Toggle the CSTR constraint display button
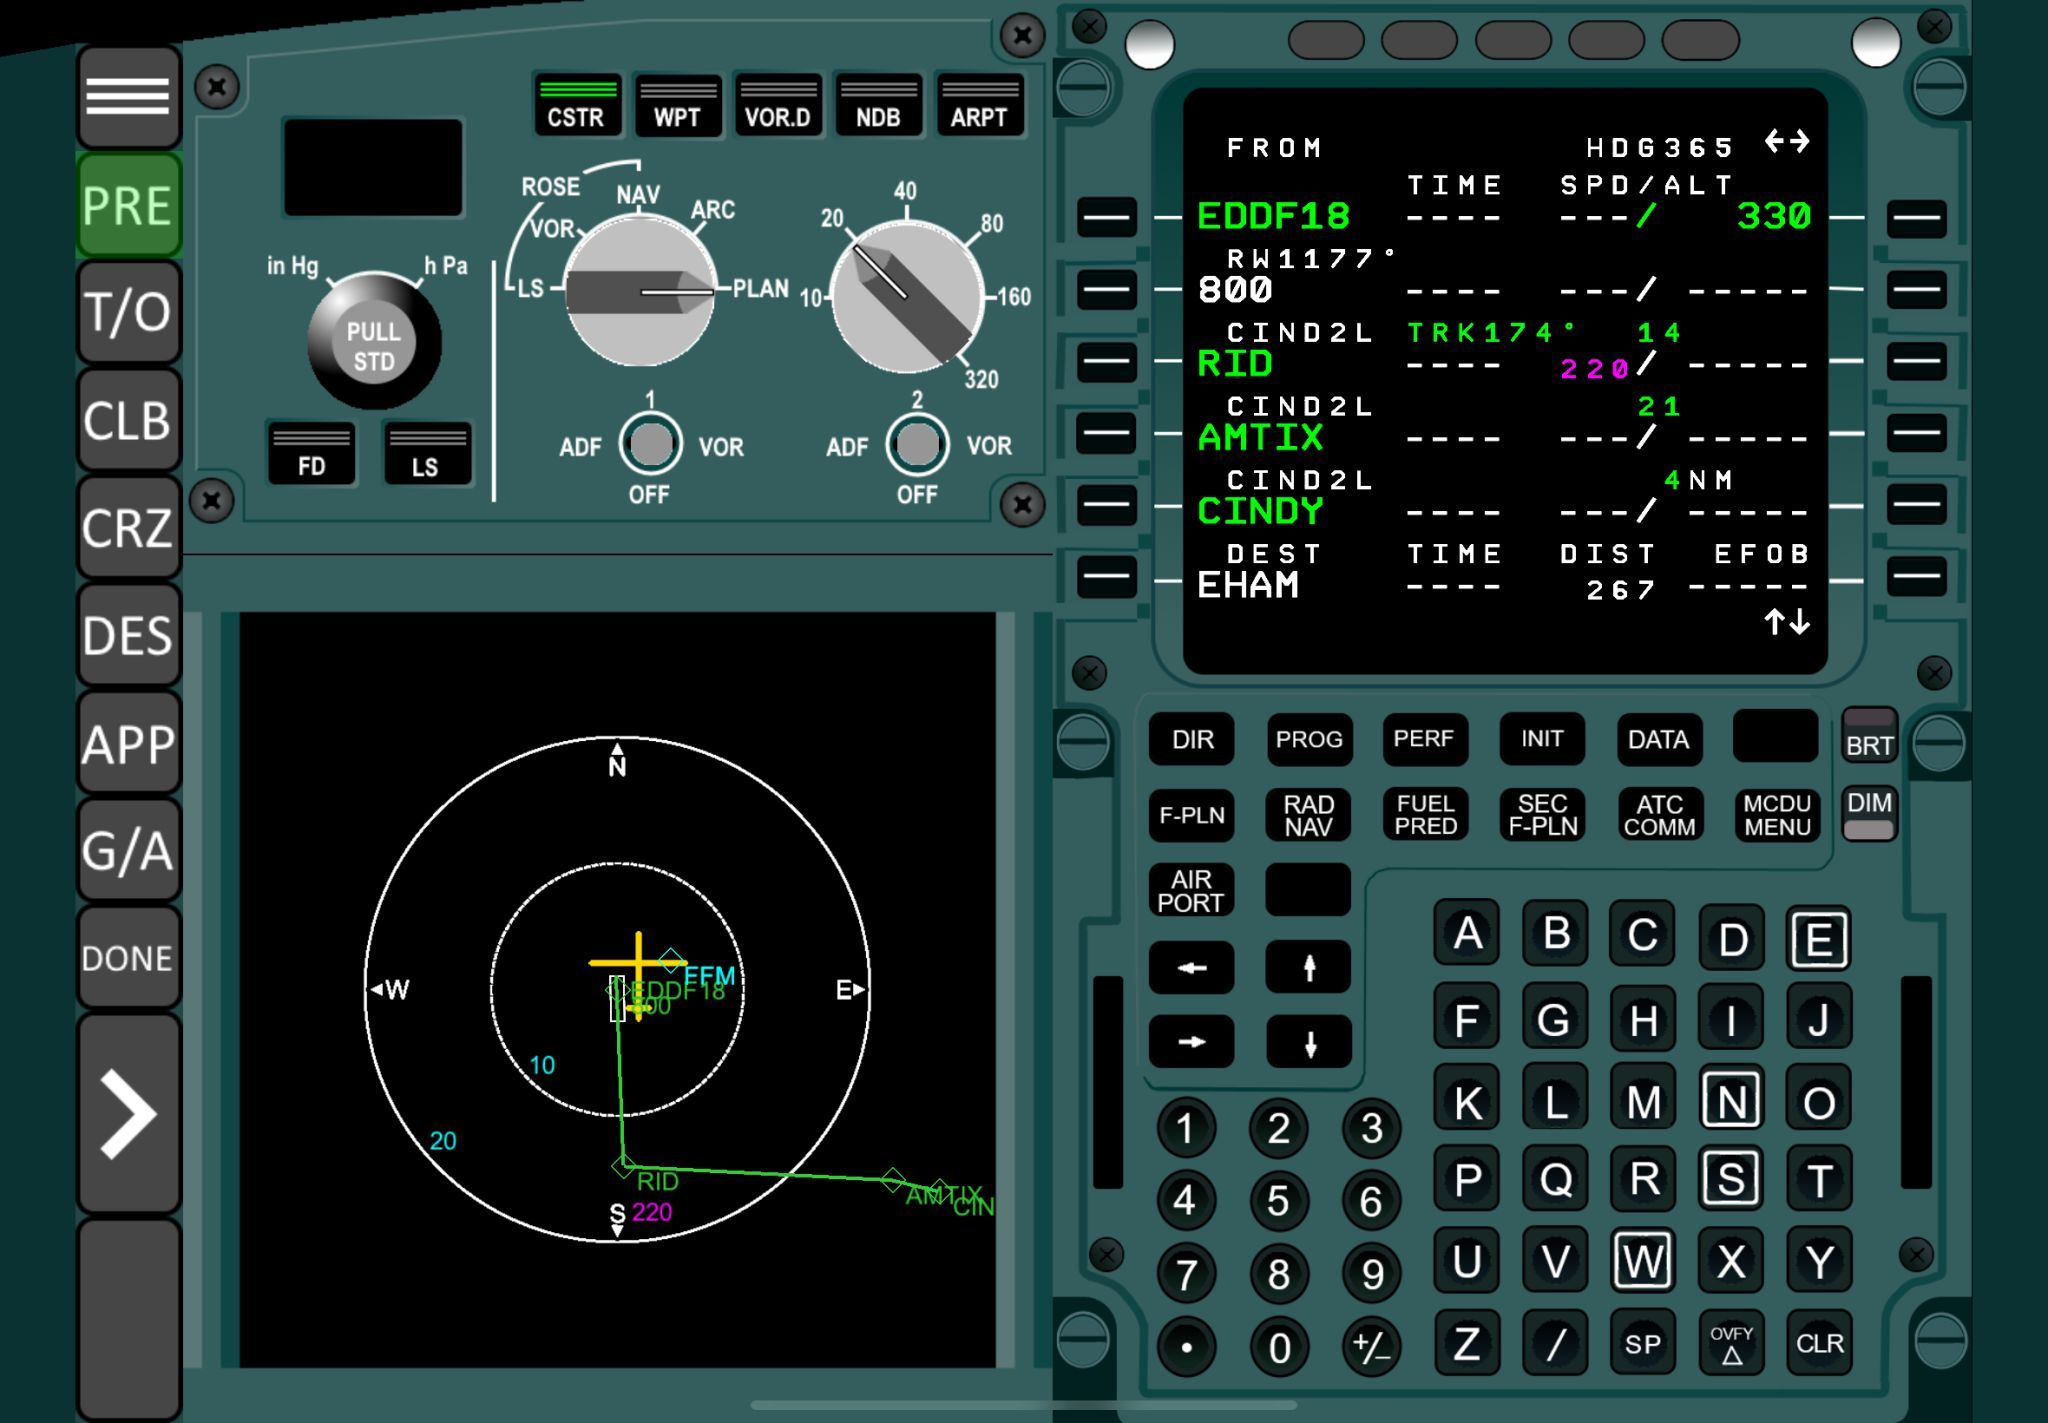This screenshot has width=2048, height=1423. pos(576,105)
